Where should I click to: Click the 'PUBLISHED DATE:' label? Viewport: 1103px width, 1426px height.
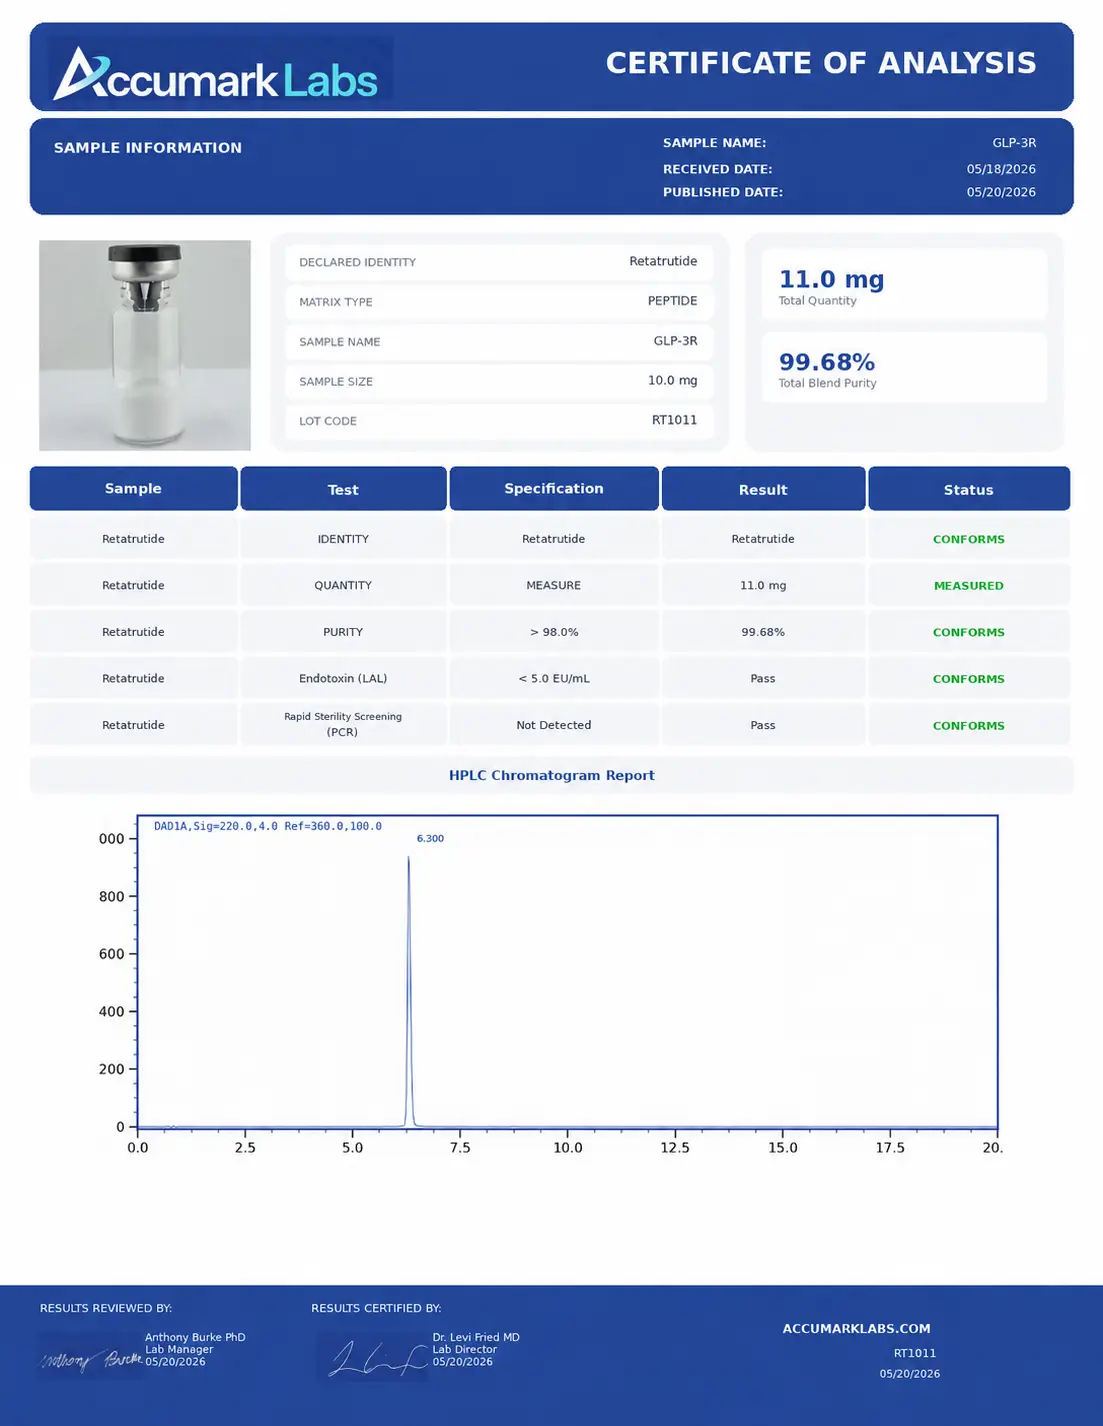[x=723, y=192]
